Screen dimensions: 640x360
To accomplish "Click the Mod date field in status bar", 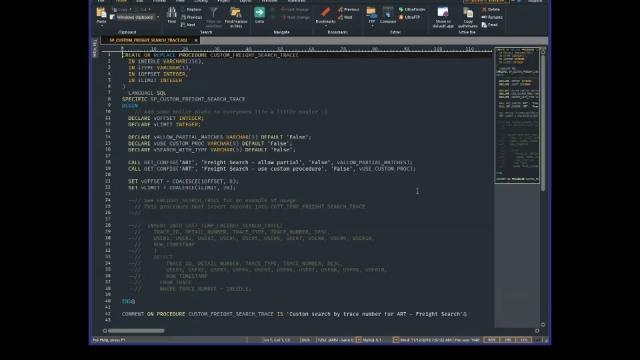I will click(425, 340).
